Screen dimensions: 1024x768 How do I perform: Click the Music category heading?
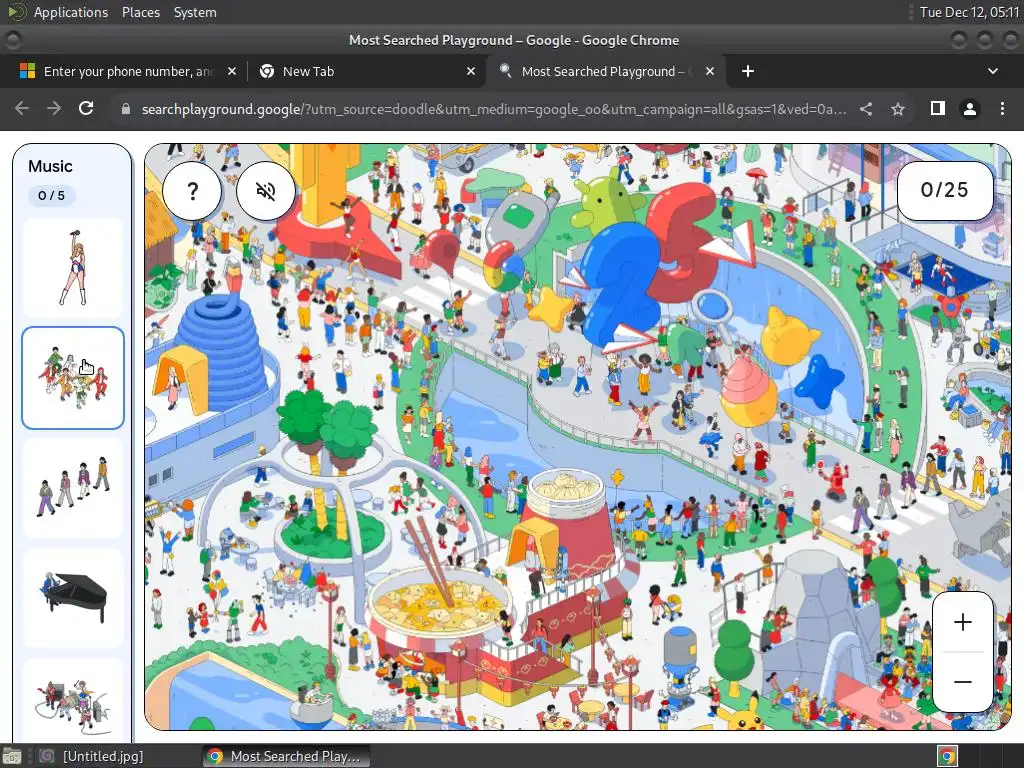pyautogui.click(x=50, y=166)
